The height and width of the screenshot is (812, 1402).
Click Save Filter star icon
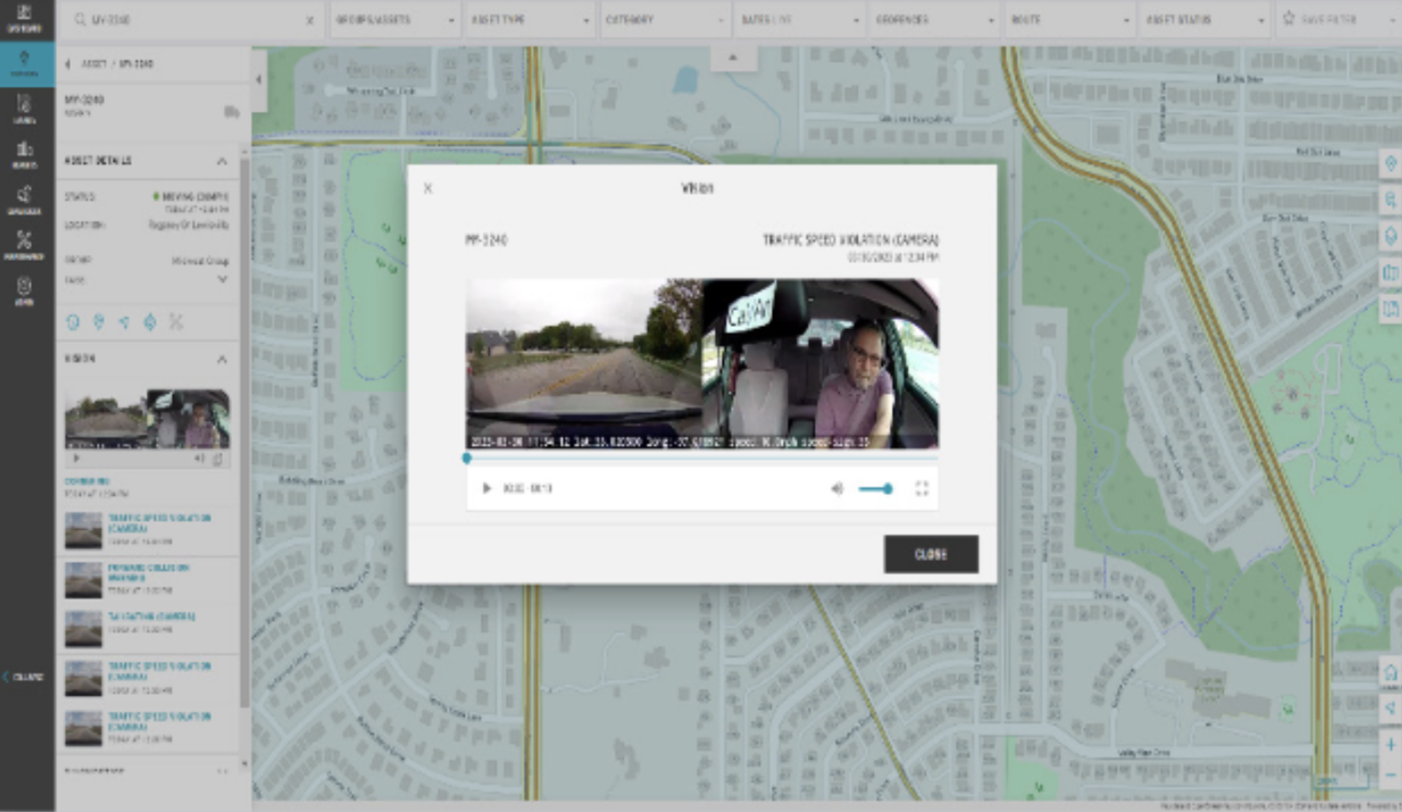1289,19
